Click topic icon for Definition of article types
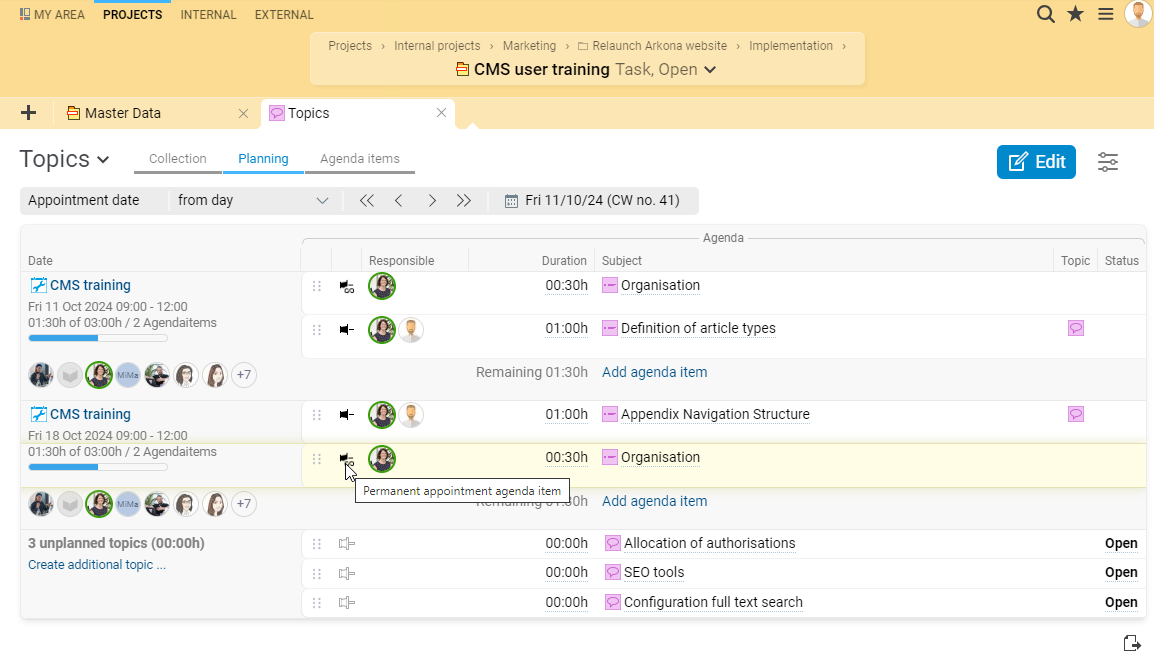This screenshot has height=667, width=1154. (1076, 328)
